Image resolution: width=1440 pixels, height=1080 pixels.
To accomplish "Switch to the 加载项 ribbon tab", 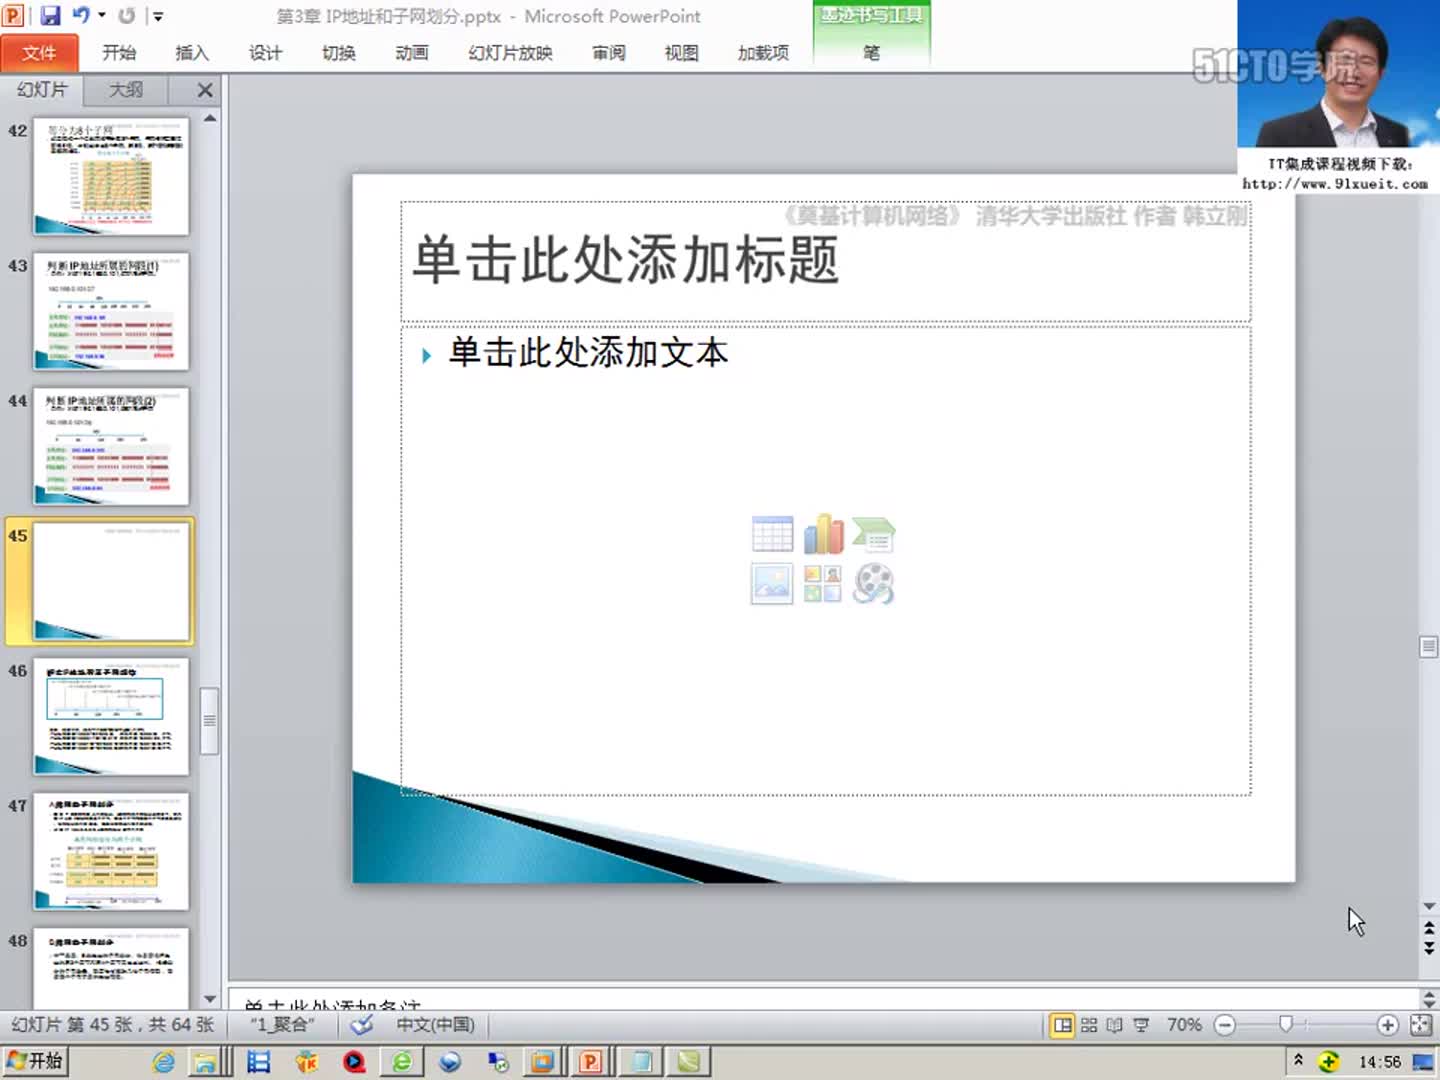I will [x=763, y=53].
